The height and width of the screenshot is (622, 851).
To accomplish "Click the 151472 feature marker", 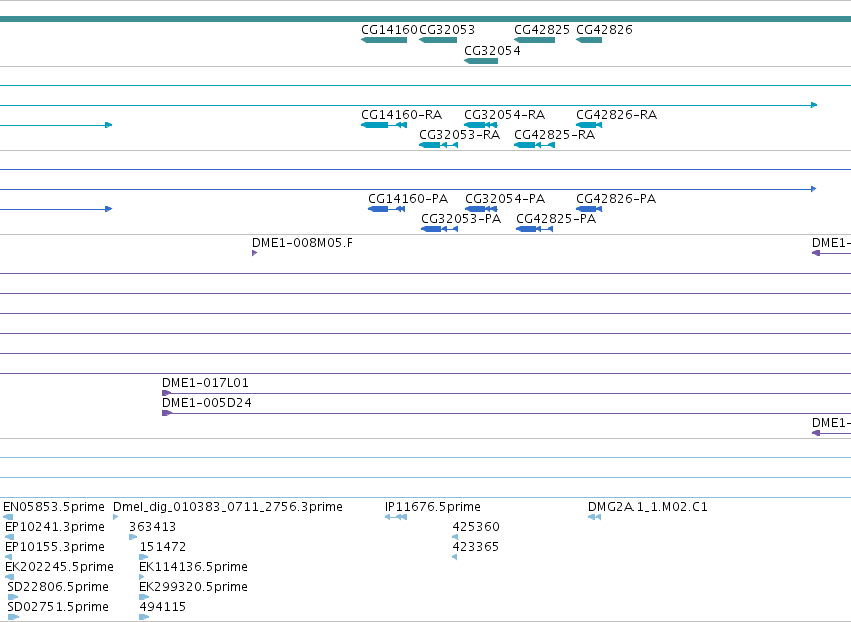I will pos(144,557).
